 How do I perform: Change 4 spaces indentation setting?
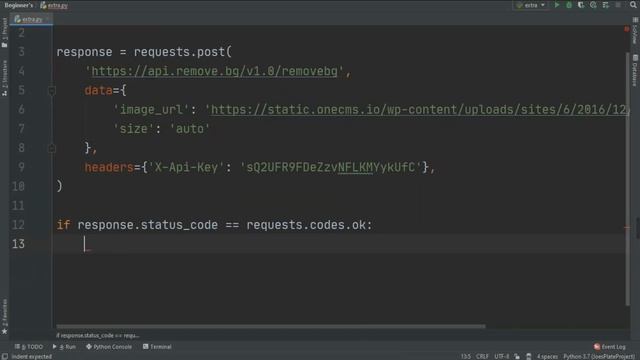click(547, 356)
